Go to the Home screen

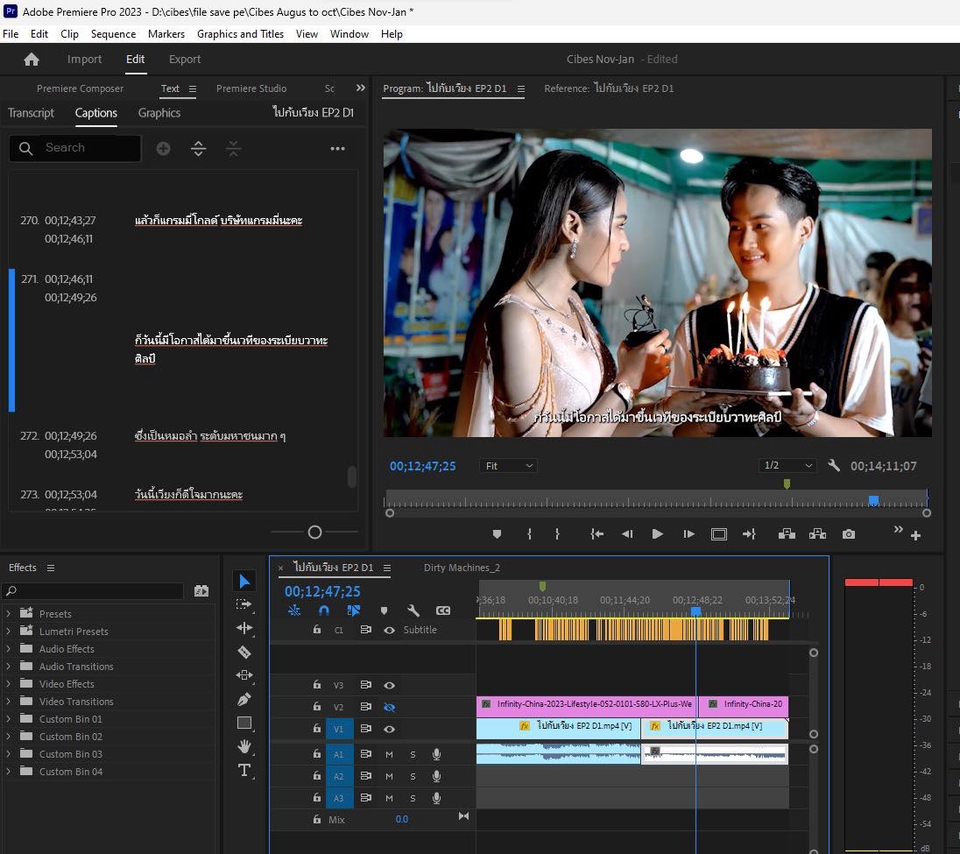coord(31,59)
